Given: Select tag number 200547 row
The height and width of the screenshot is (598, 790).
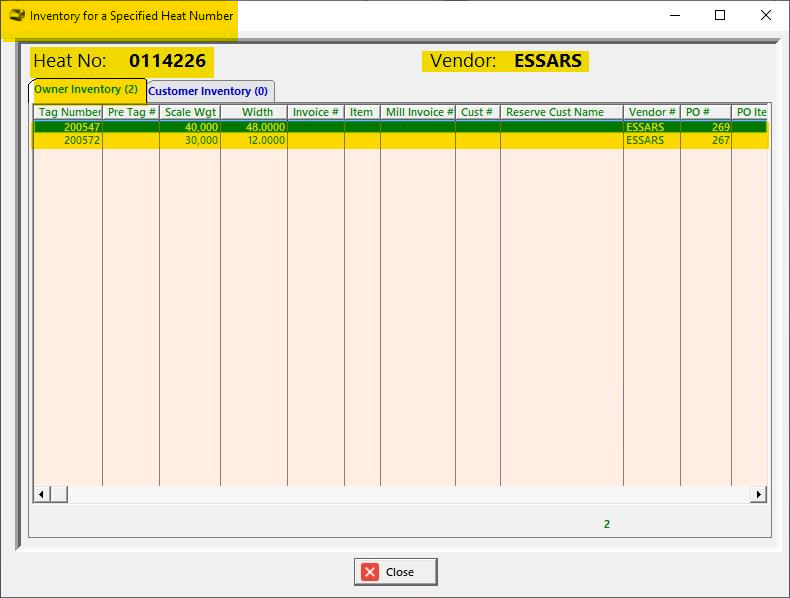Looking at the screenshot, I should pyautogui.click(x=401, y=127).
